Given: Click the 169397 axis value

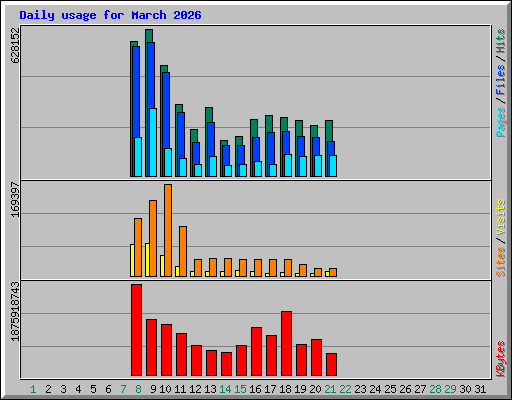Looking at the screenshot, I should pyautogui.click(x=15, y=199).
